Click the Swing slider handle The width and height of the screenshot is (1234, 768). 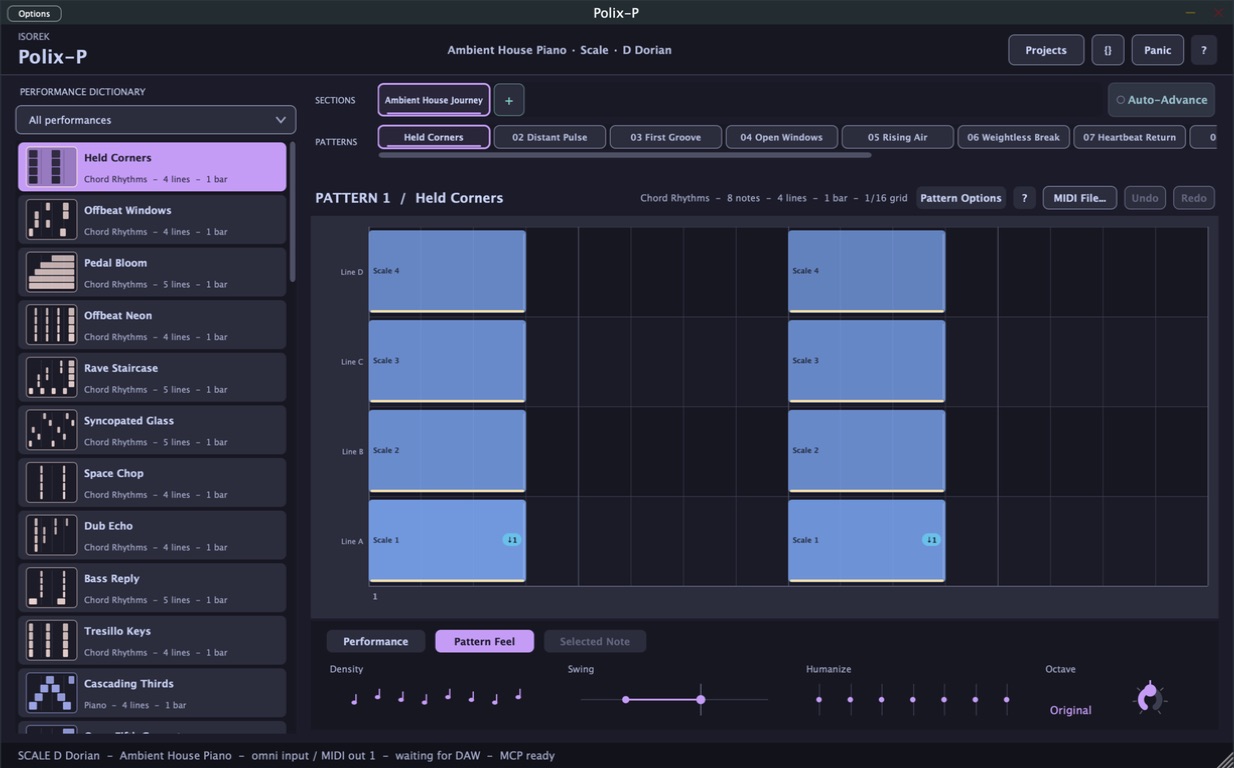tap(701, 699)
